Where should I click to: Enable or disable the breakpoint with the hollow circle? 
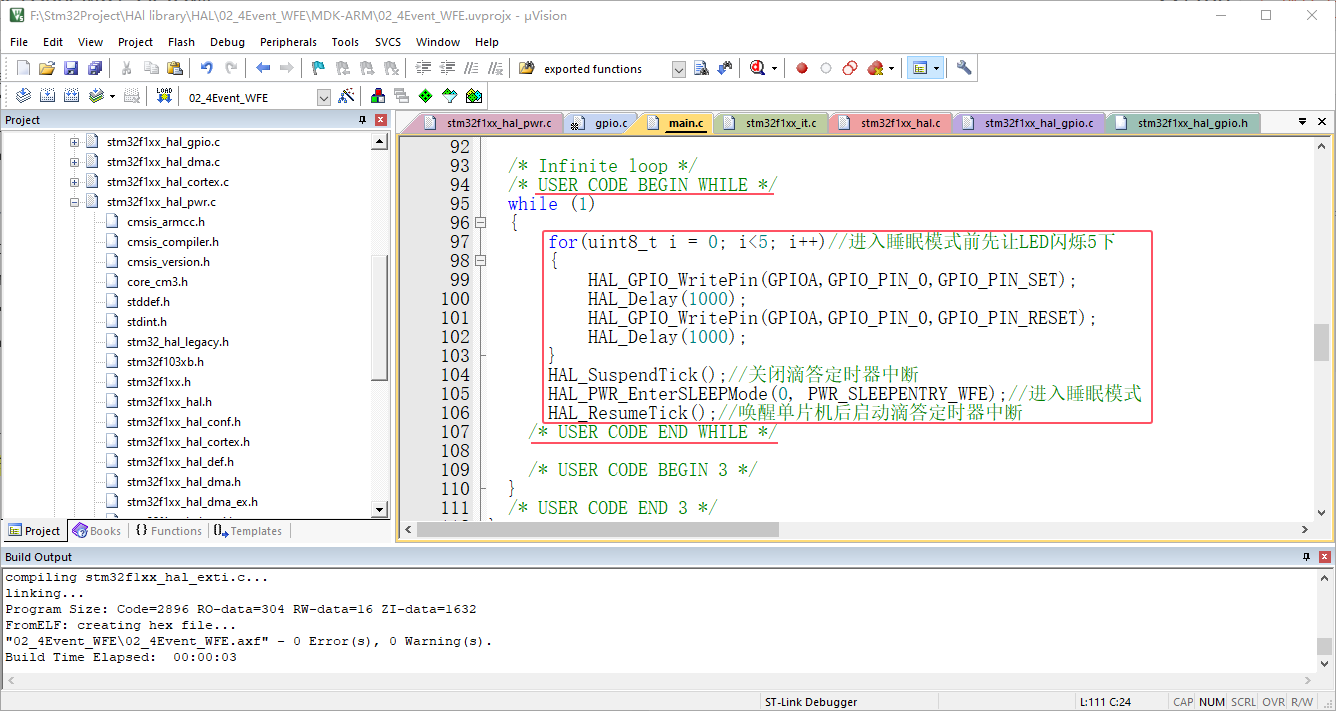tap(826, 68)
